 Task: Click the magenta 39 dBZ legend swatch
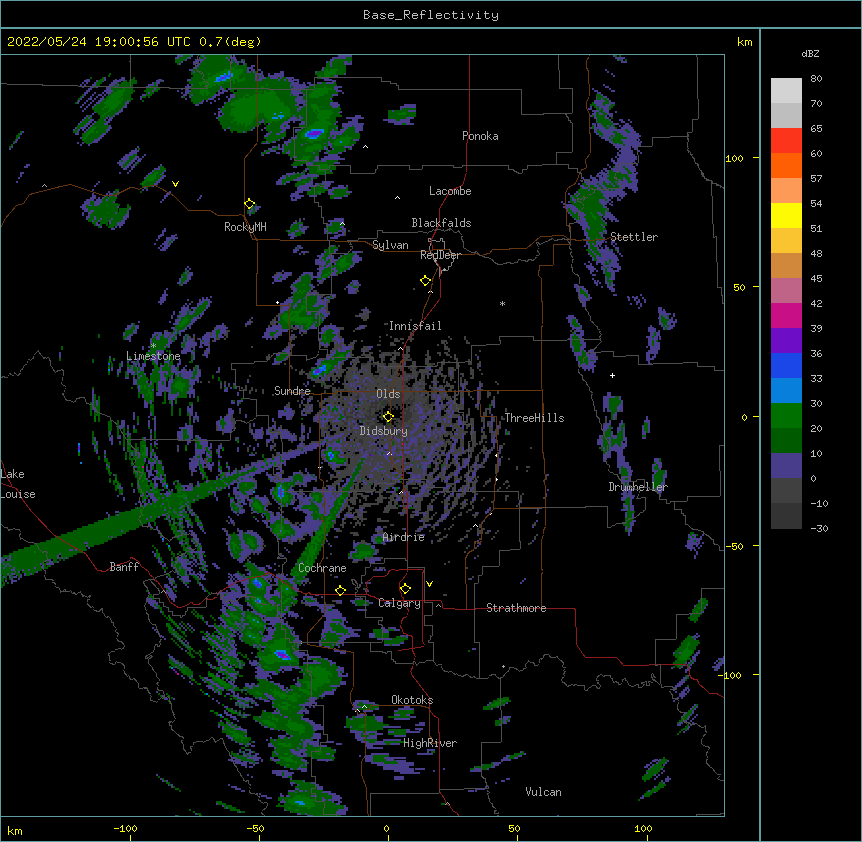point(786,315)
